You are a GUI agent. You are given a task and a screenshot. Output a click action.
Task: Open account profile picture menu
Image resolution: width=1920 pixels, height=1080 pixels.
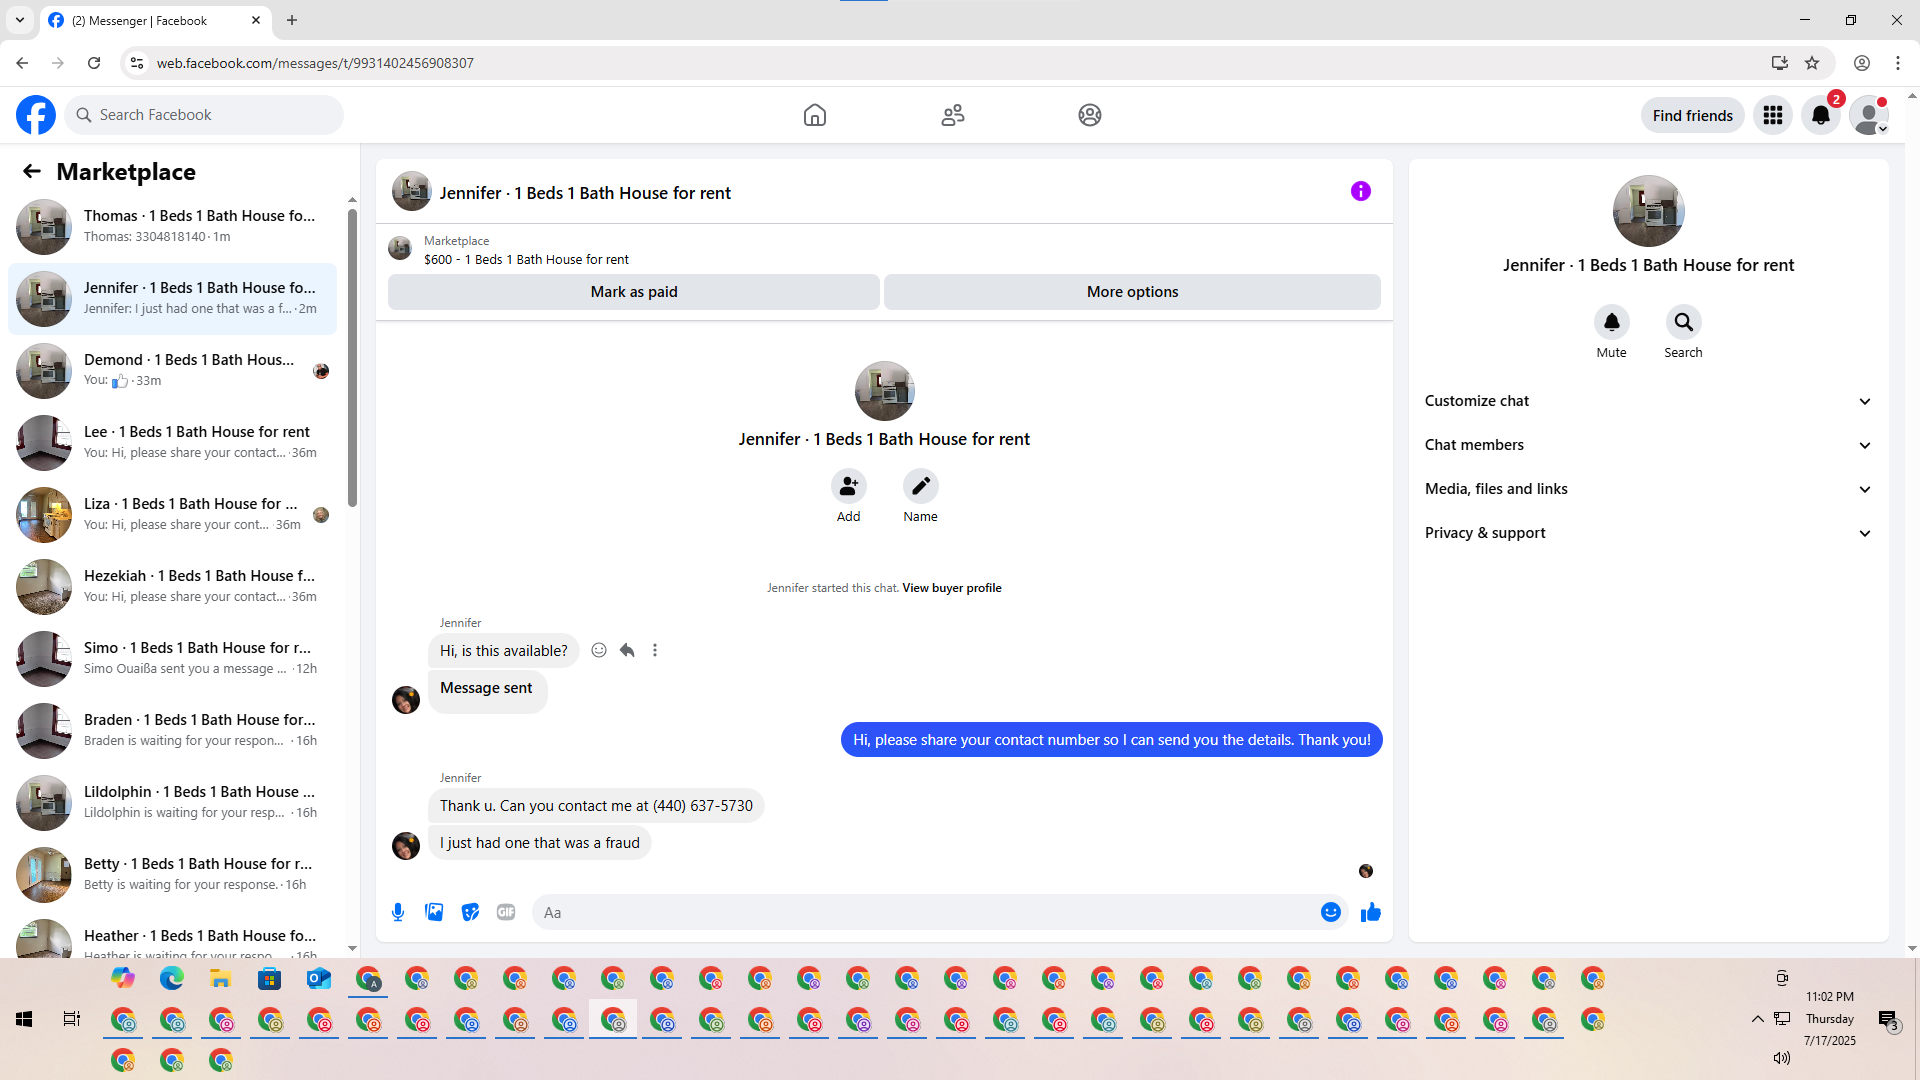pyautogui.click(x=1869, y=115)
